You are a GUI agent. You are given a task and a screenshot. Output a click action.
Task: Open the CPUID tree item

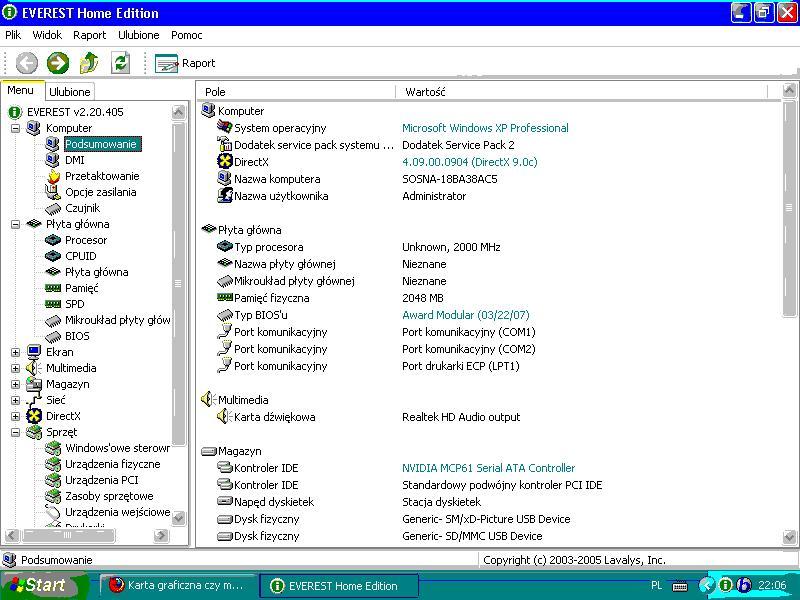pyautogui.click(x=81, y=256)
